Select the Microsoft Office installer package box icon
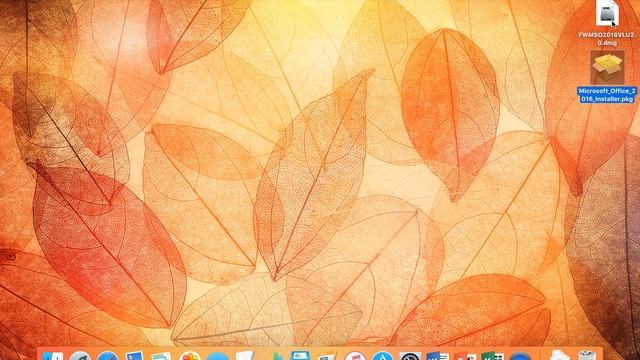 (607, 67)
